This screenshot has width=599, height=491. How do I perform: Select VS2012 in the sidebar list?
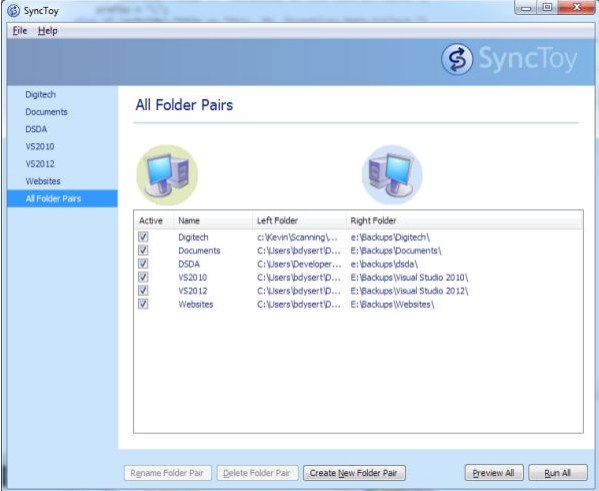40,164
